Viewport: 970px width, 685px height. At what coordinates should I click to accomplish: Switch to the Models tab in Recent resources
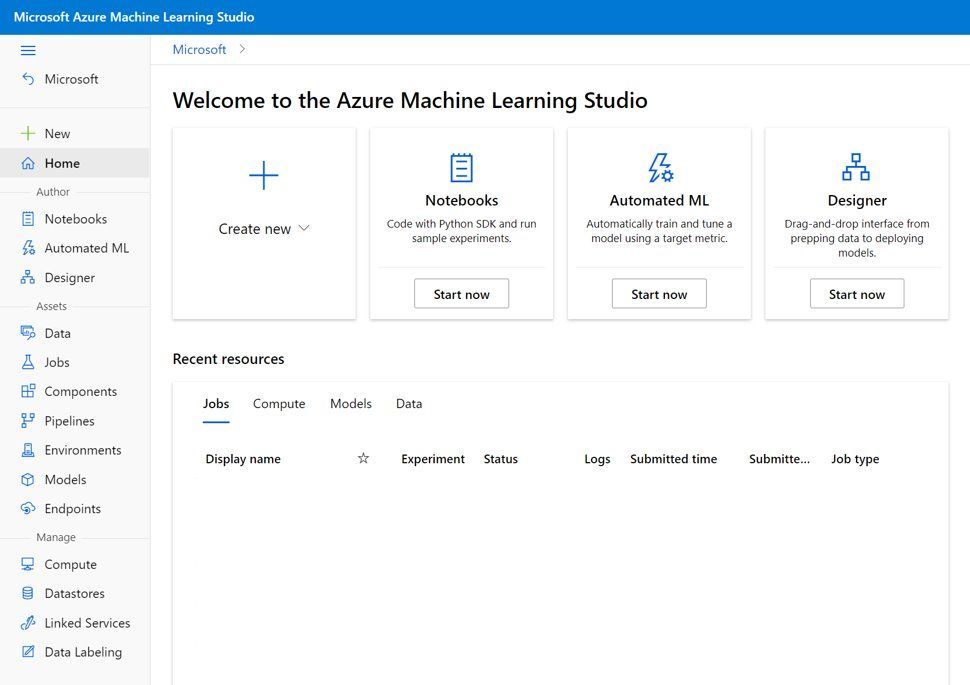[x=350, y=403]
